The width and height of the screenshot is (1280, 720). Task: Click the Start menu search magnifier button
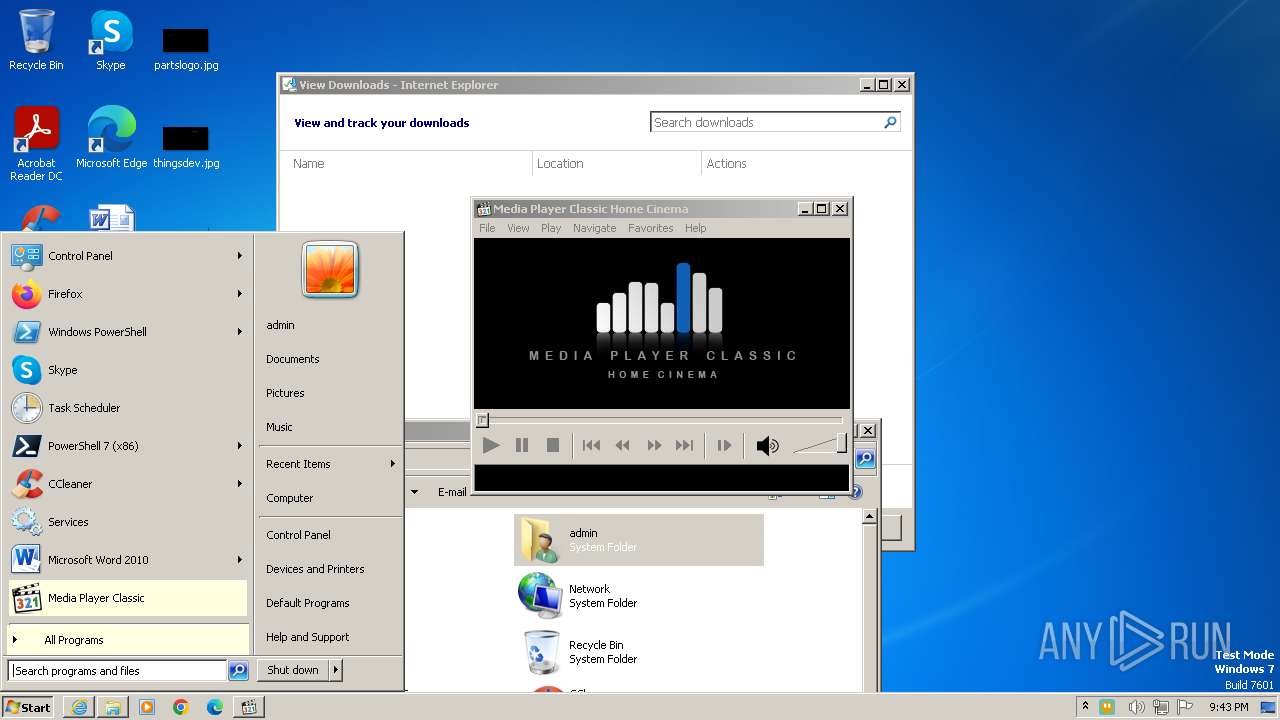click(x=238, y=671)
